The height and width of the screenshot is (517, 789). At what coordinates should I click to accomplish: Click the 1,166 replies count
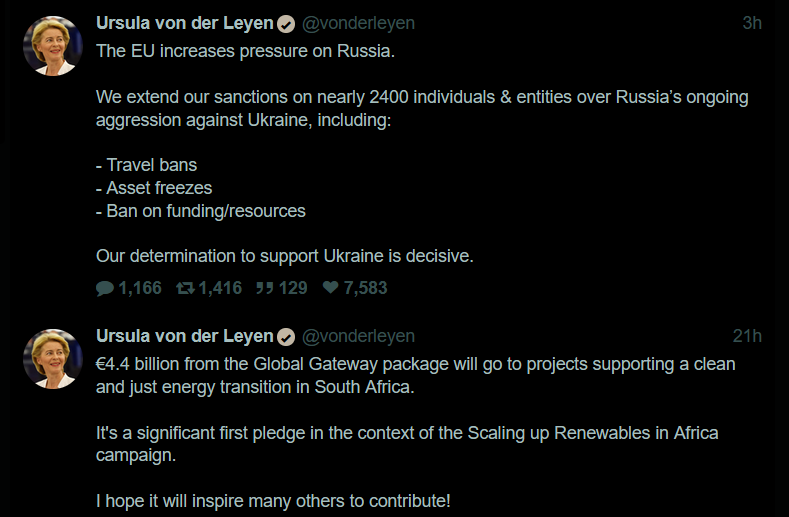(140, 288)
